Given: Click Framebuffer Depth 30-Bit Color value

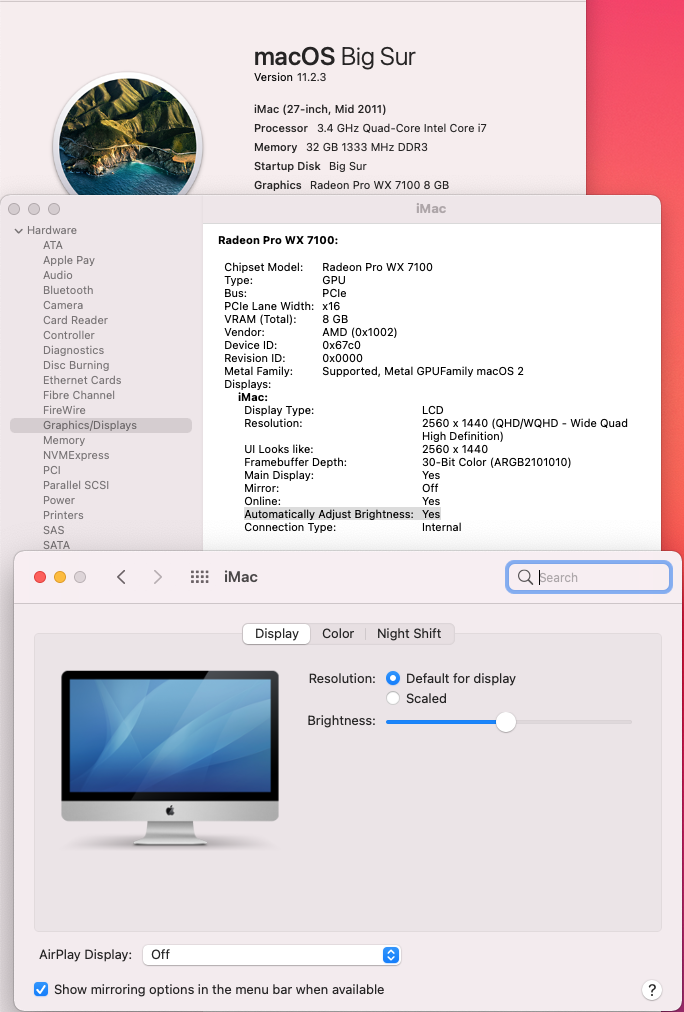Looking at the screenshot, I should 496,462.
